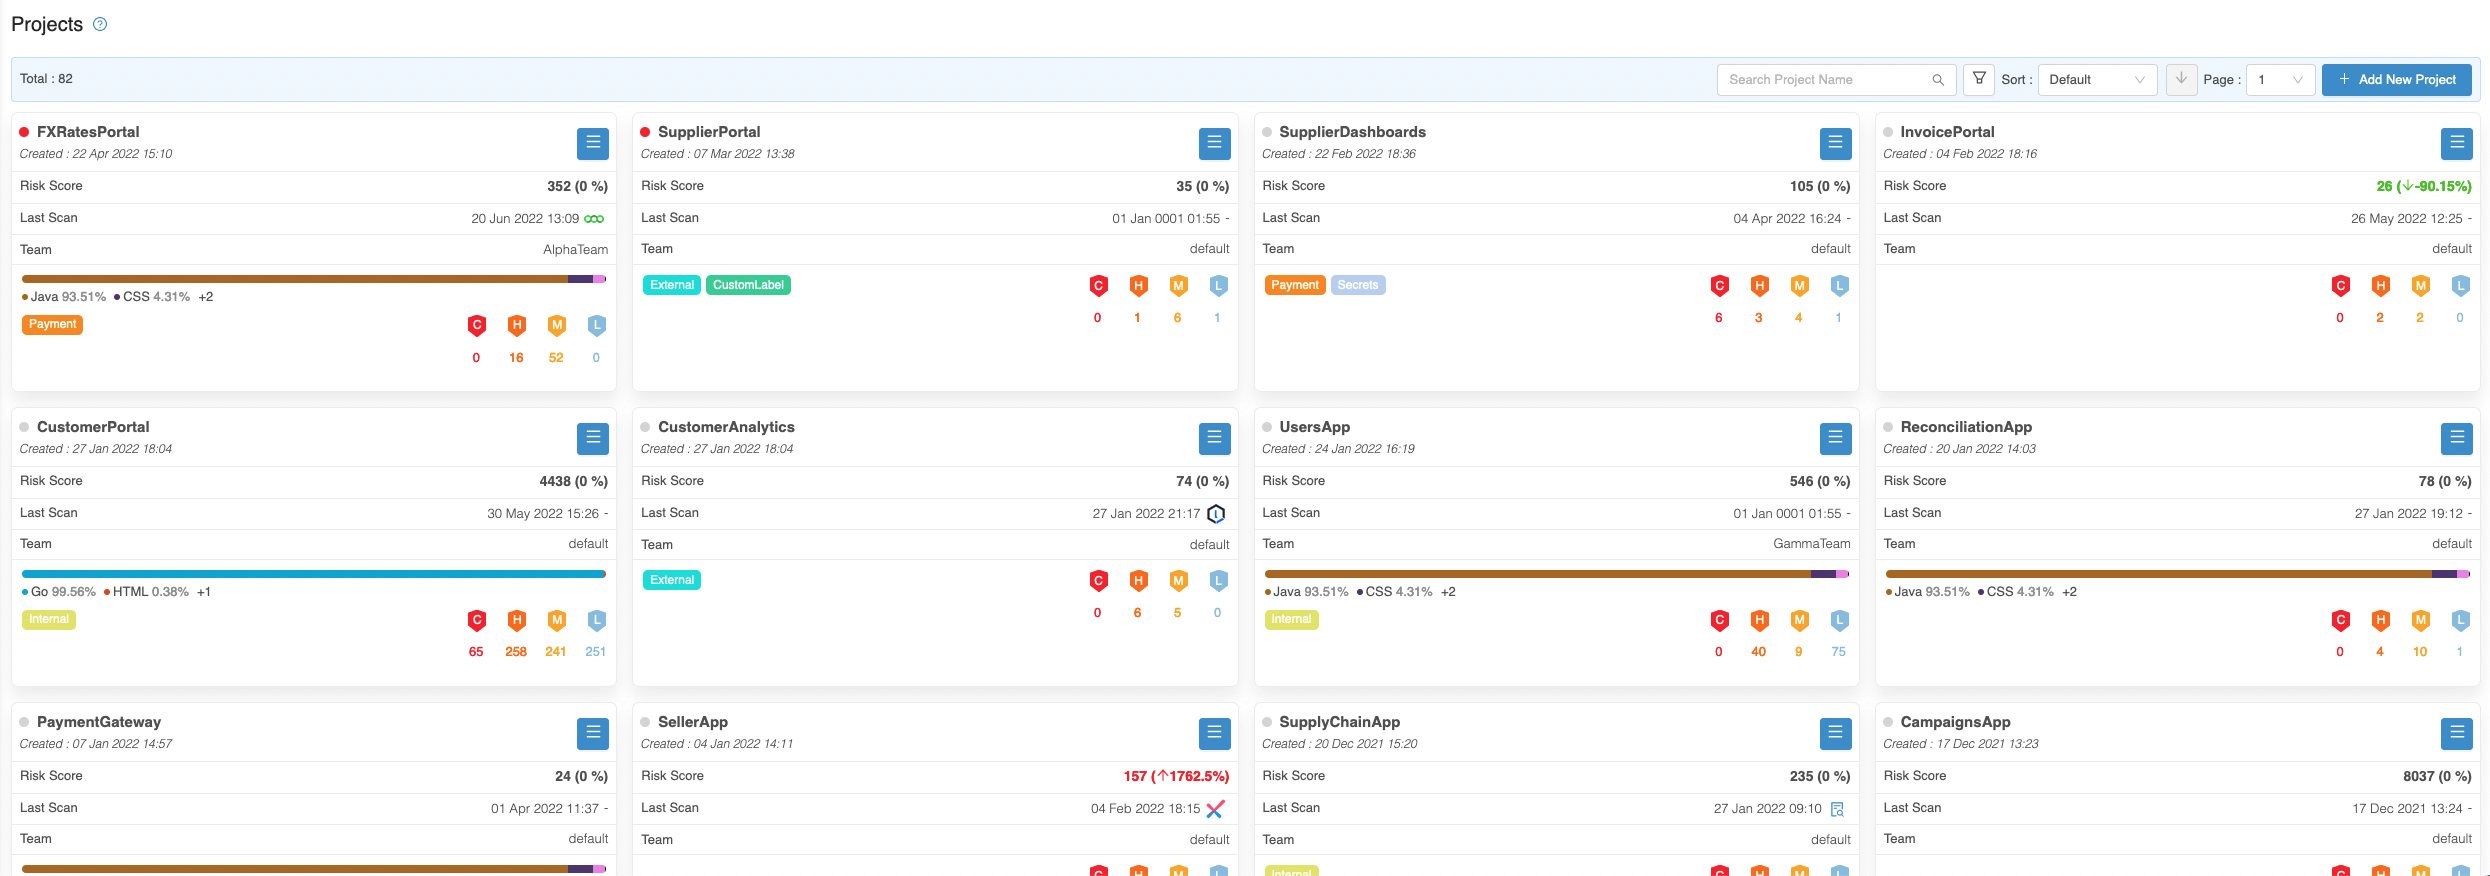Click search magnifier icon
The height and width of the screenshot is (876, 2490).
[1938, 80]
